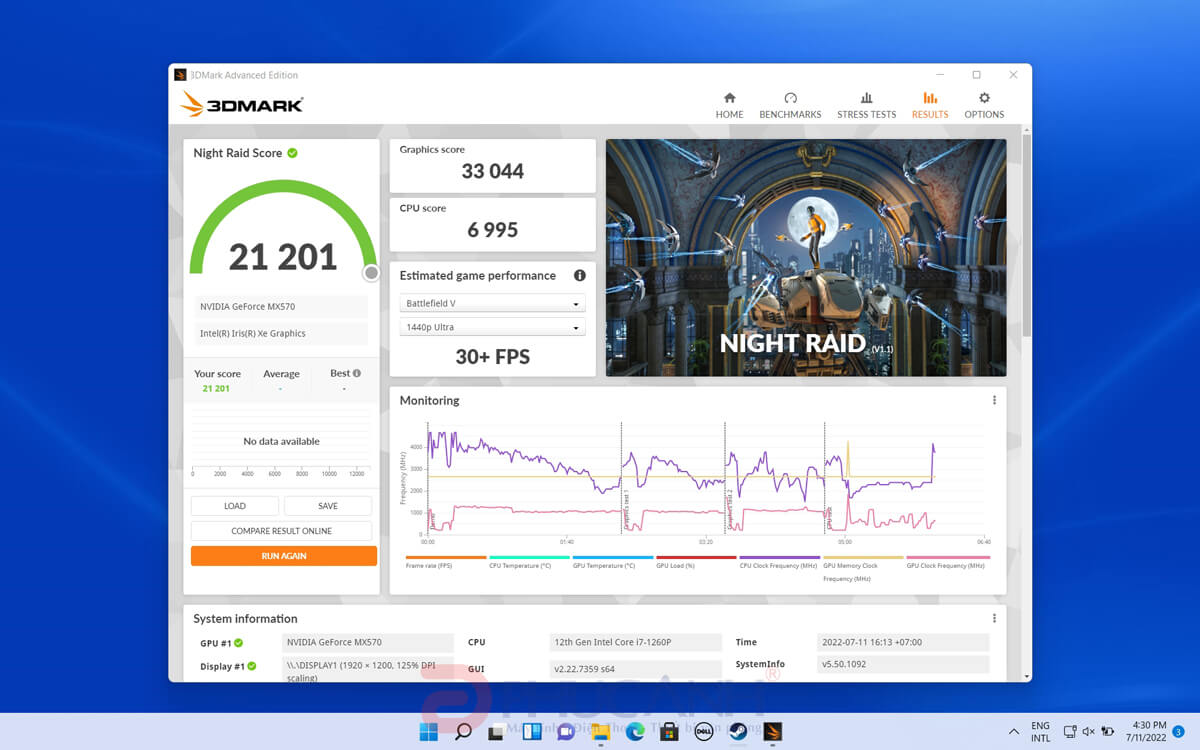Screen dimensions: 1200x750
Task: Open Microsoft Store from the taskbar
Action: click(669, 732)
